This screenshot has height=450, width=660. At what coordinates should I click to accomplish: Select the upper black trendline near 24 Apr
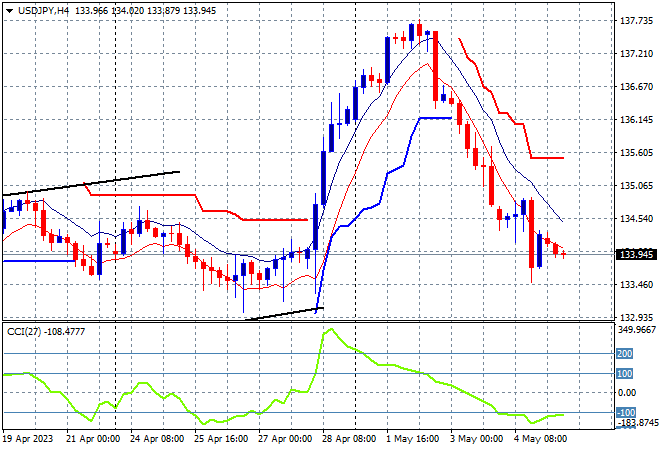click(91, 183)
